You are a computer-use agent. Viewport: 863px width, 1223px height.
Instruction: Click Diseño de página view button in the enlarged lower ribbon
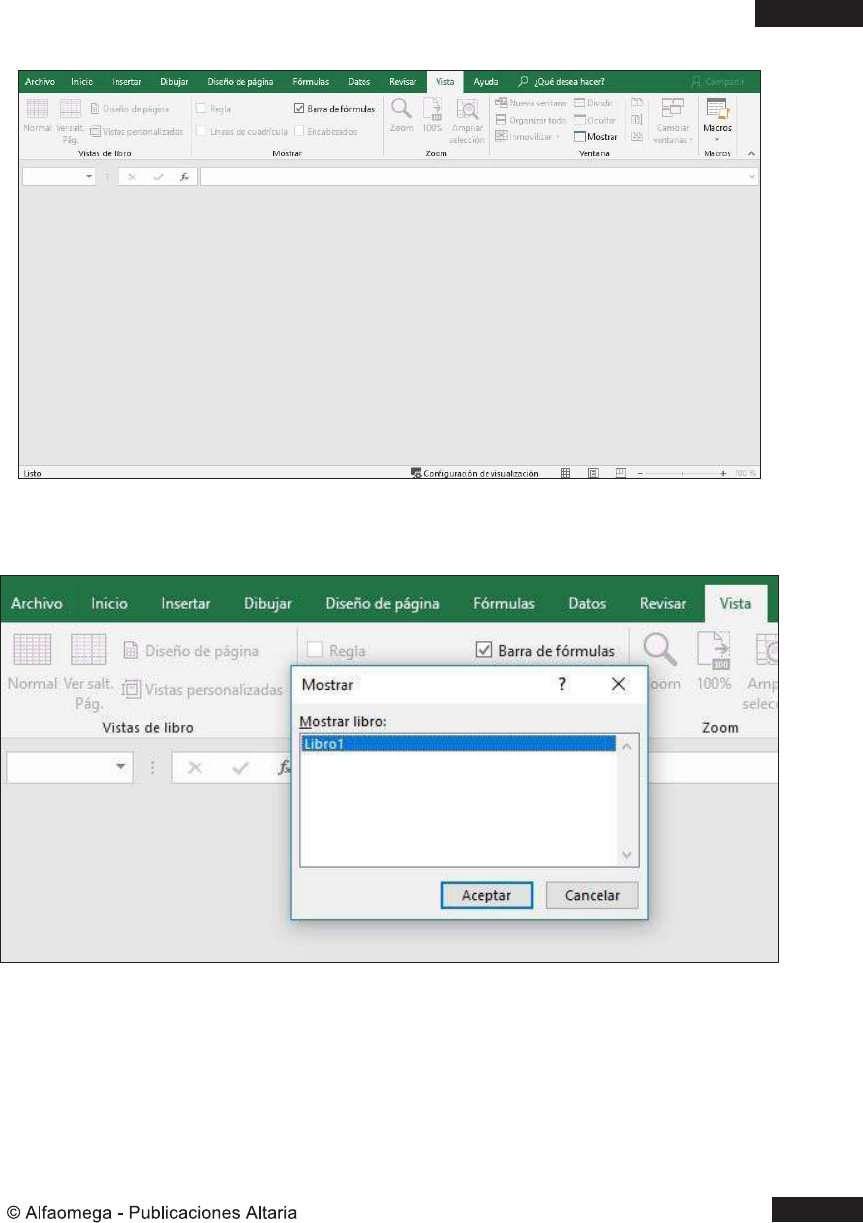(191, 650)
